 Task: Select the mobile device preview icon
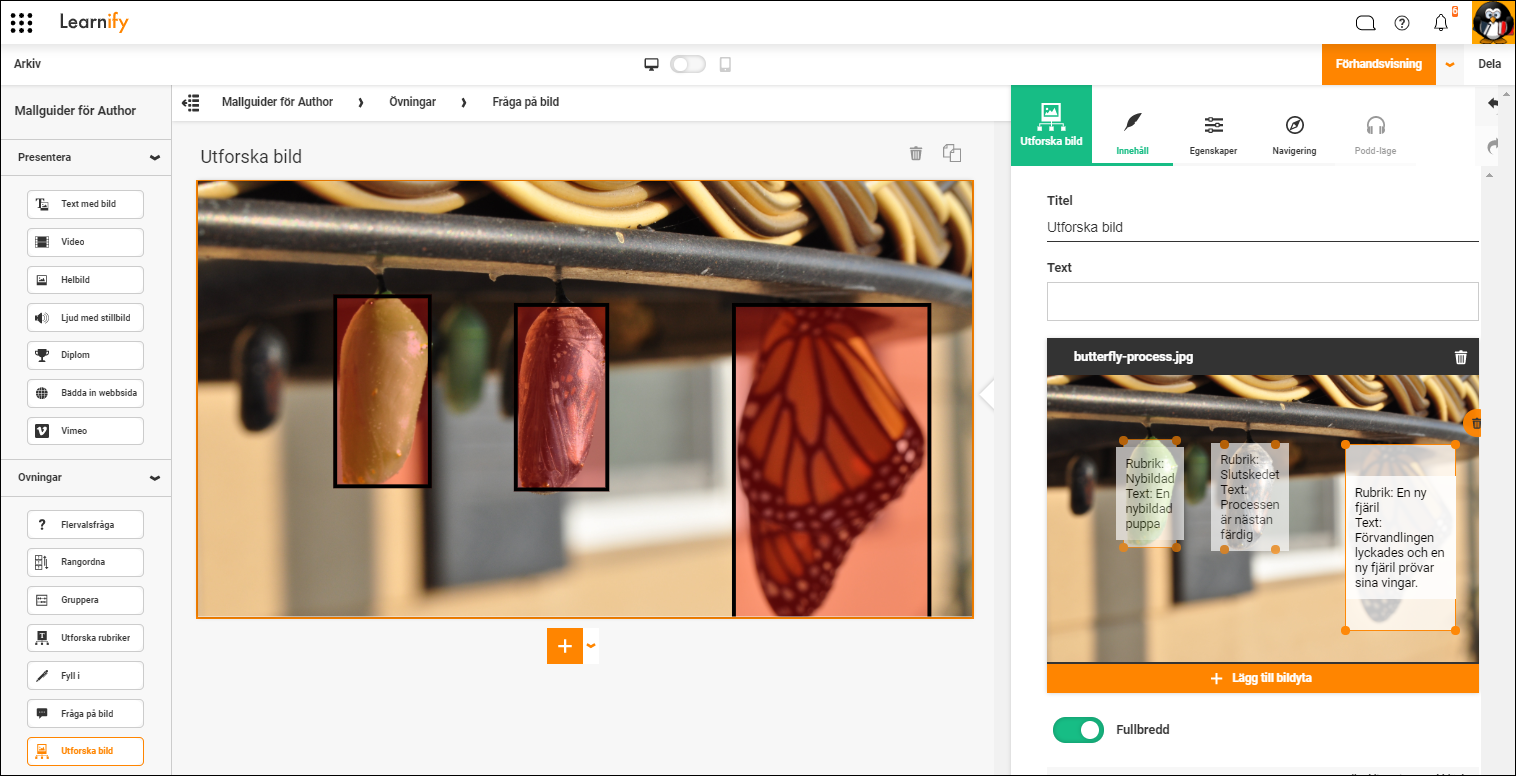tap(725, 64)
